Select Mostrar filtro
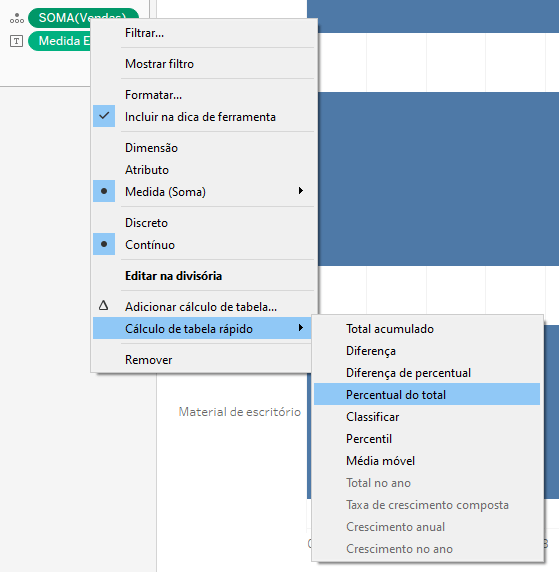This screenshot has height=572, width=559. coord(159,64)
